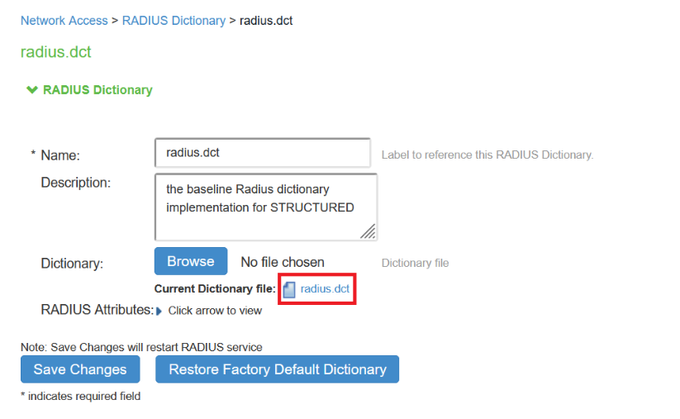Grab the Description box resize handle
This screenshot has width=680, height=419.
(369, 233)
